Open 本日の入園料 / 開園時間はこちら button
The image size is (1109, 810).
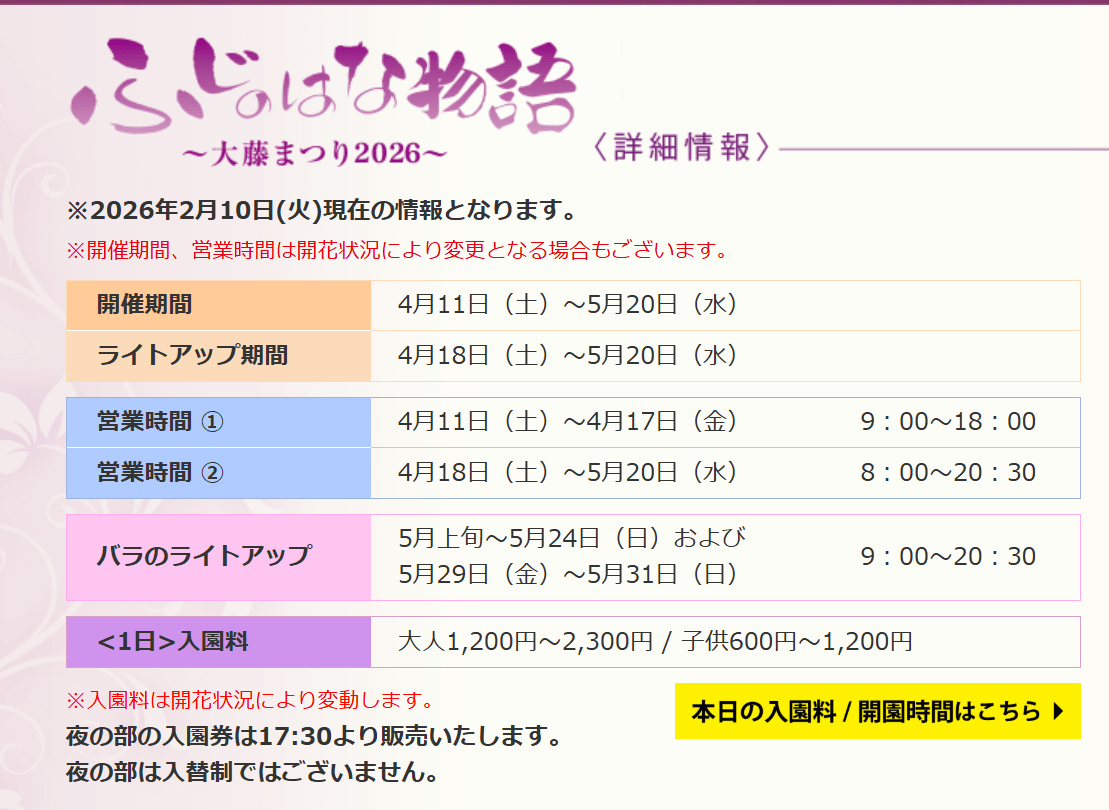pos(866,712)
